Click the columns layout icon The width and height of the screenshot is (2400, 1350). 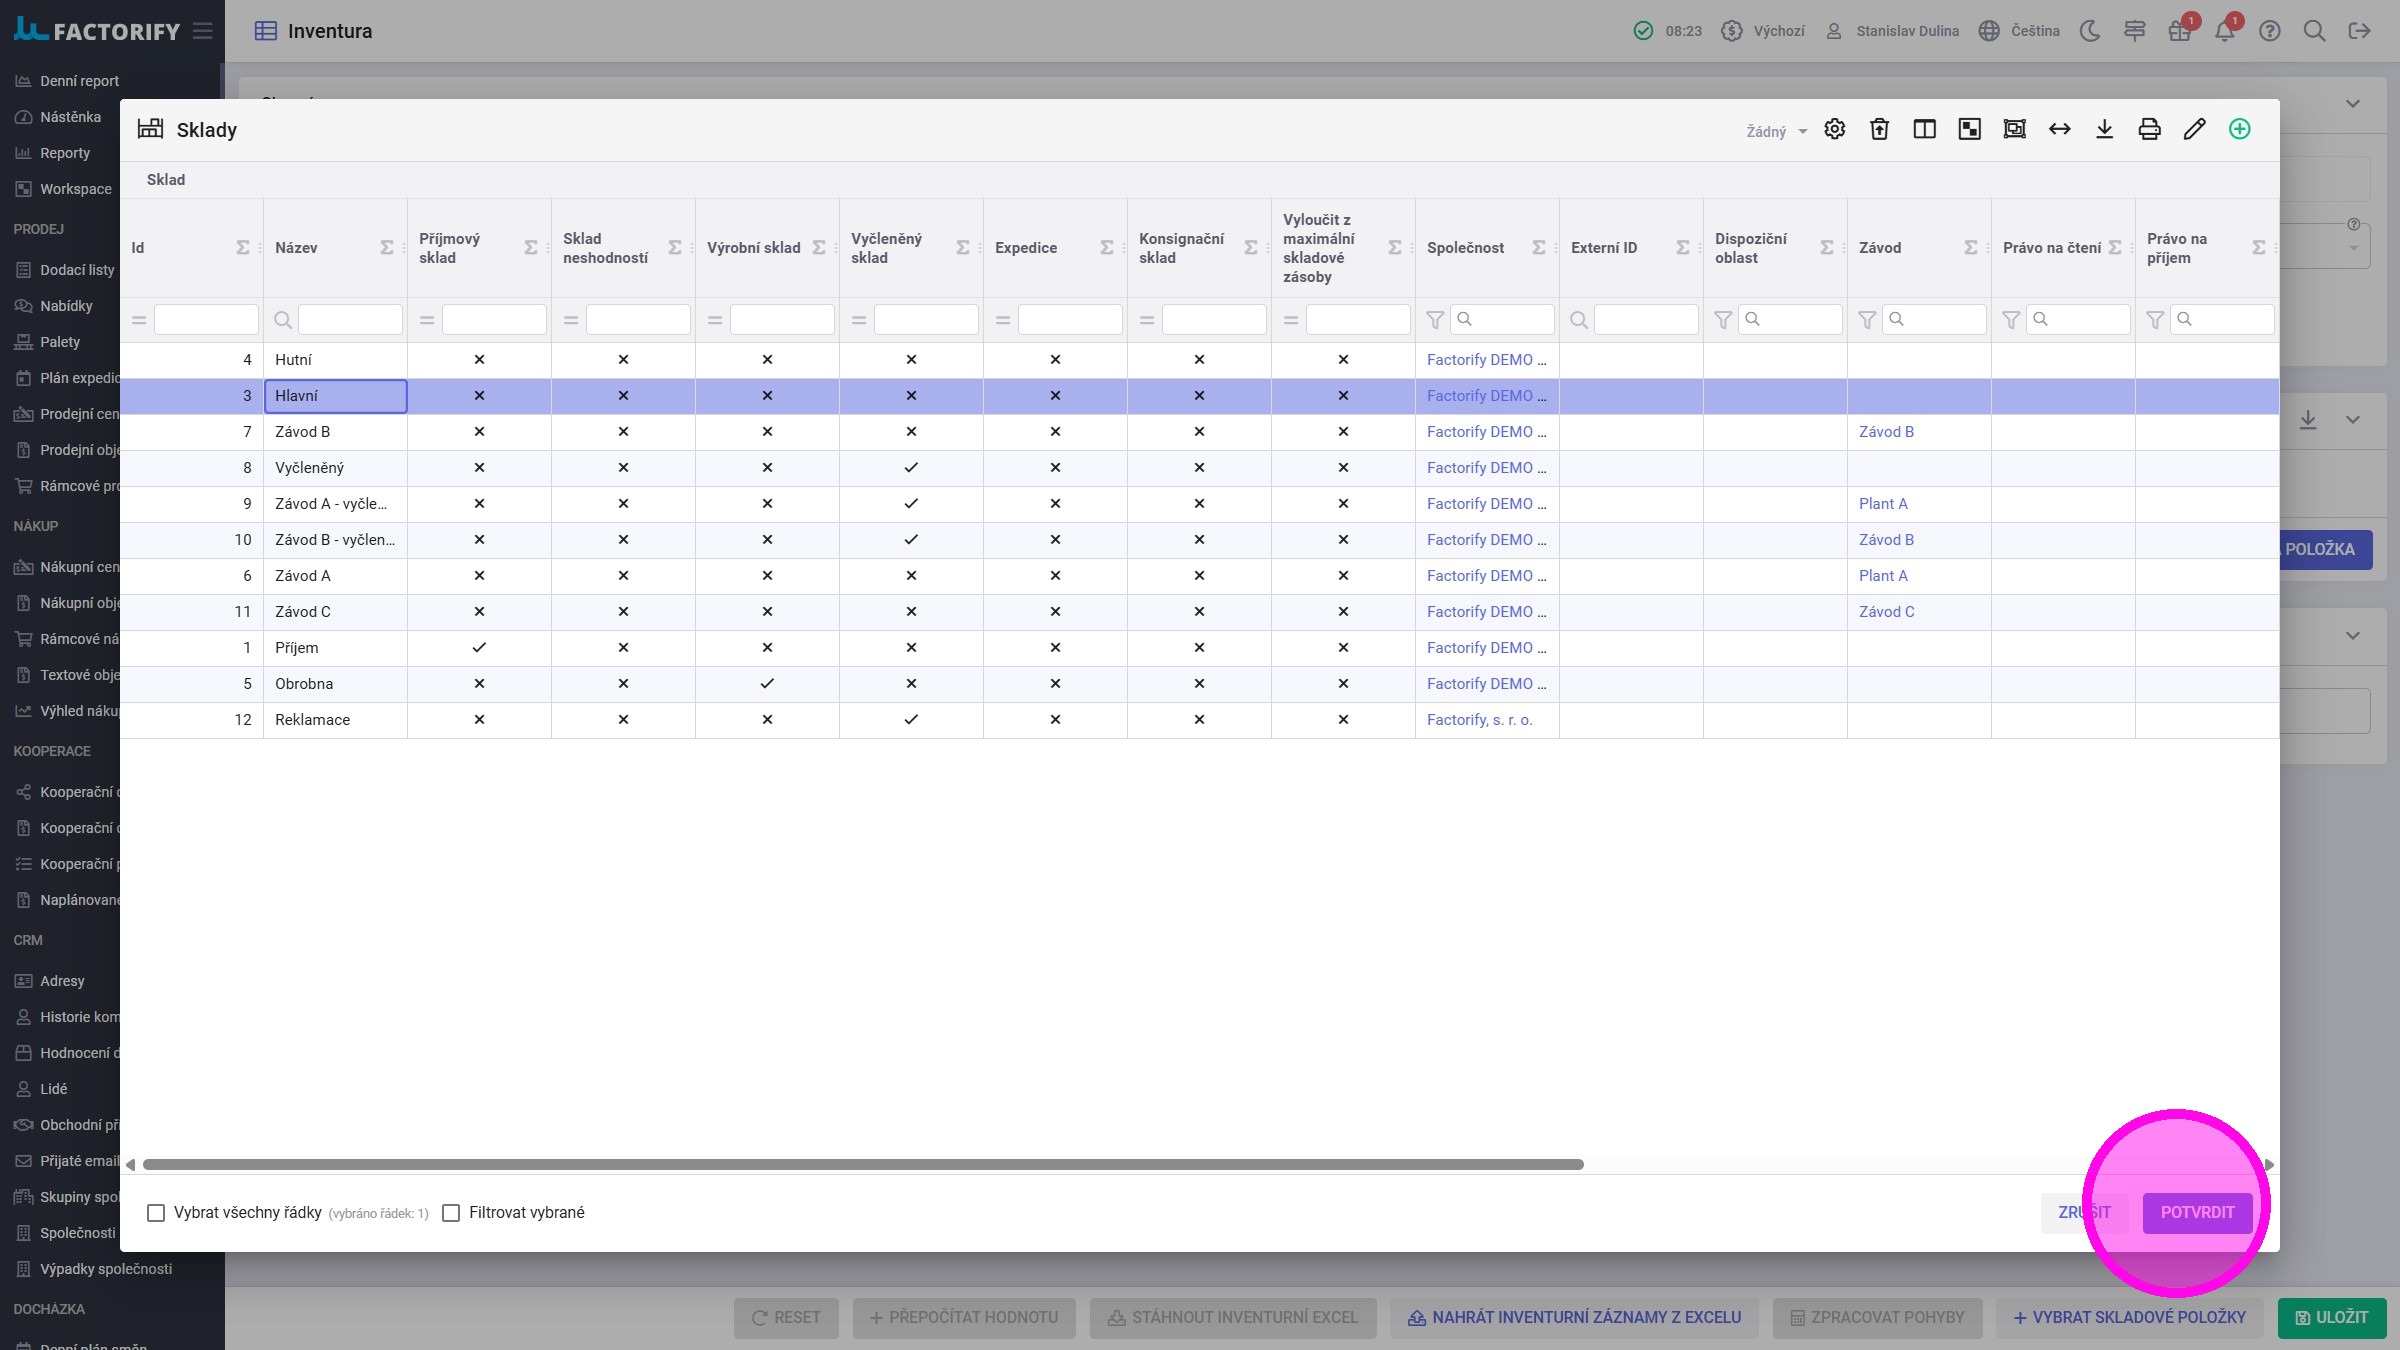[1924, 129]
